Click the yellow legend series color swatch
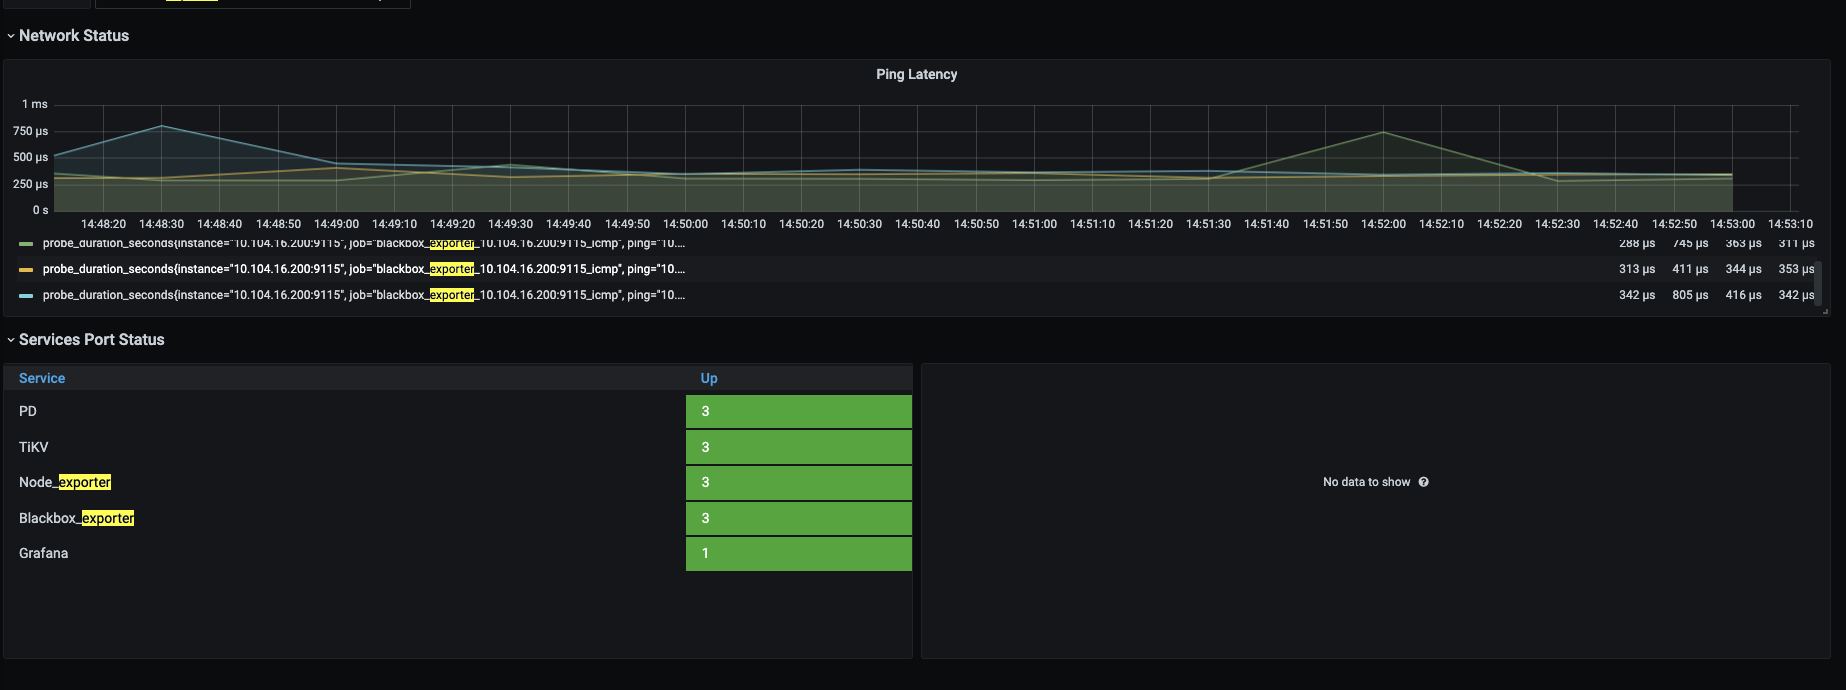The image size is (1846, 690). click(26, 270)
